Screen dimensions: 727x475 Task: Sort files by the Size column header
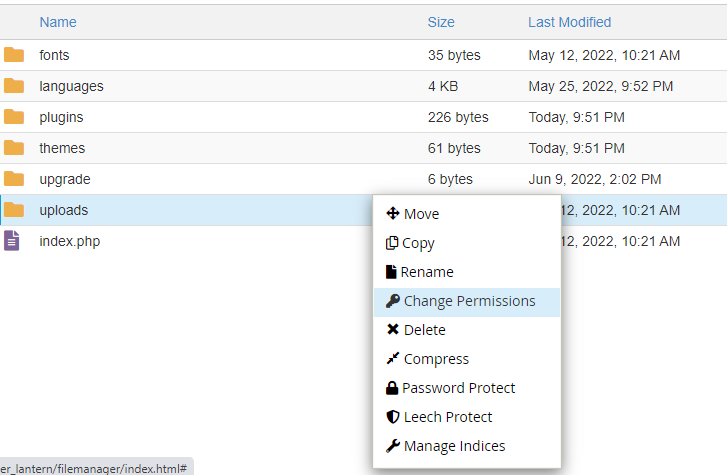[441, 22]
